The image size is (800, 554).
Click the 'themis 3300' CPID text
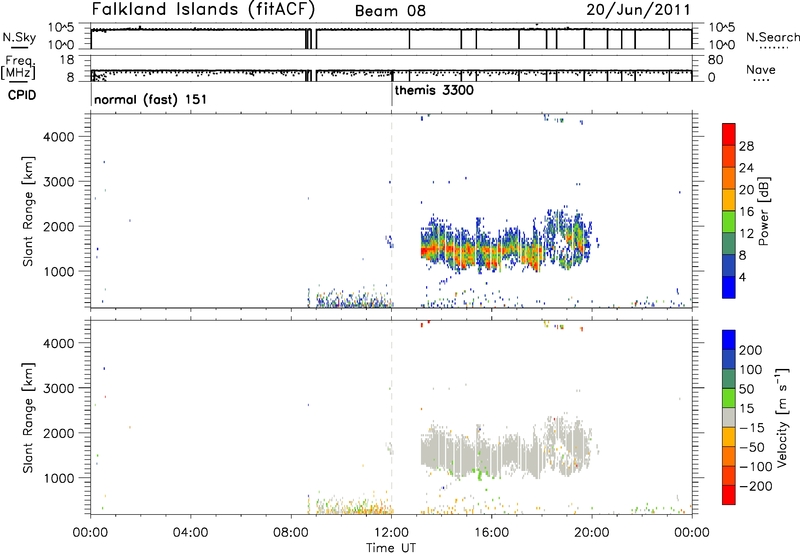point(434,91)
